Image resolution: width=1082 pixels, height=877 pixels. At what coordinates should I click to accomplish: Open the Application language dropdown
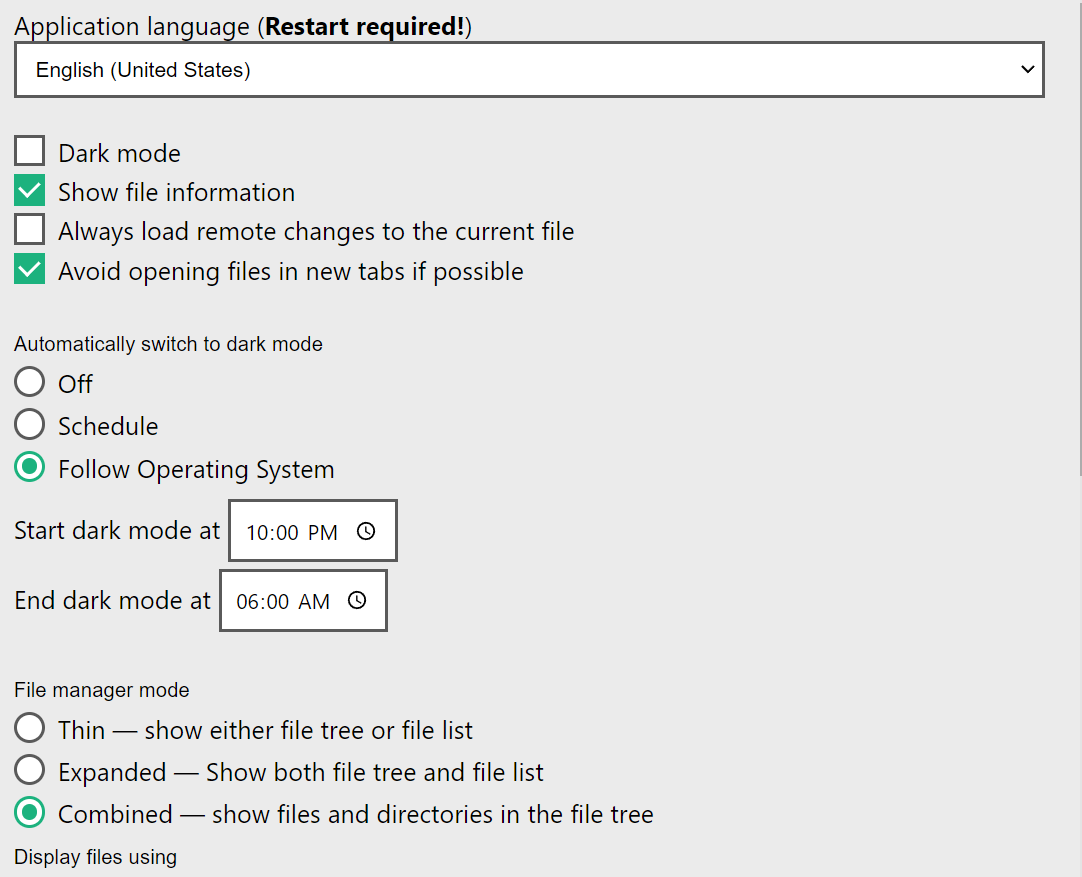[529, 69]
